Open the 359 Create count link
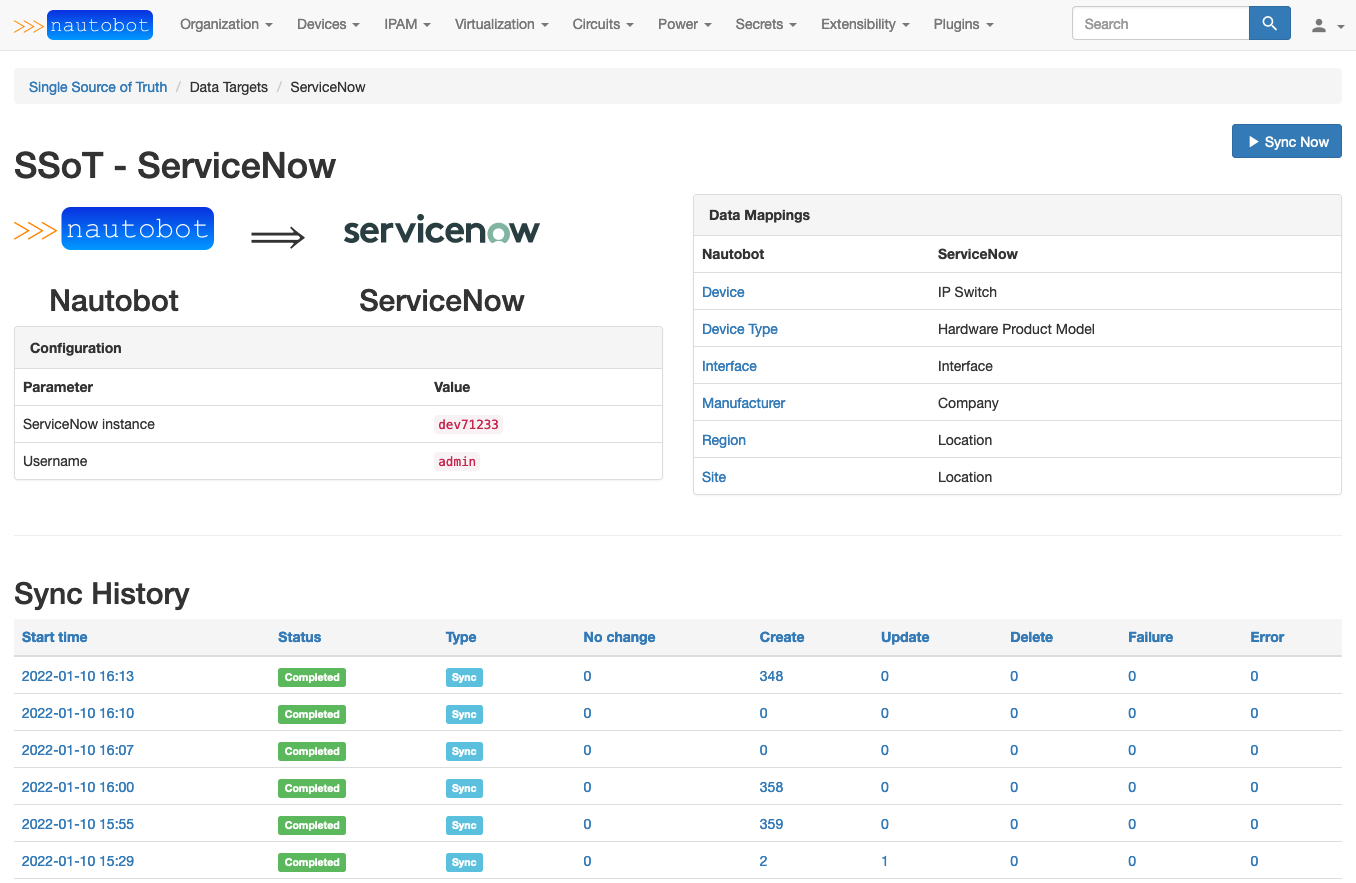 pos(771,824)
